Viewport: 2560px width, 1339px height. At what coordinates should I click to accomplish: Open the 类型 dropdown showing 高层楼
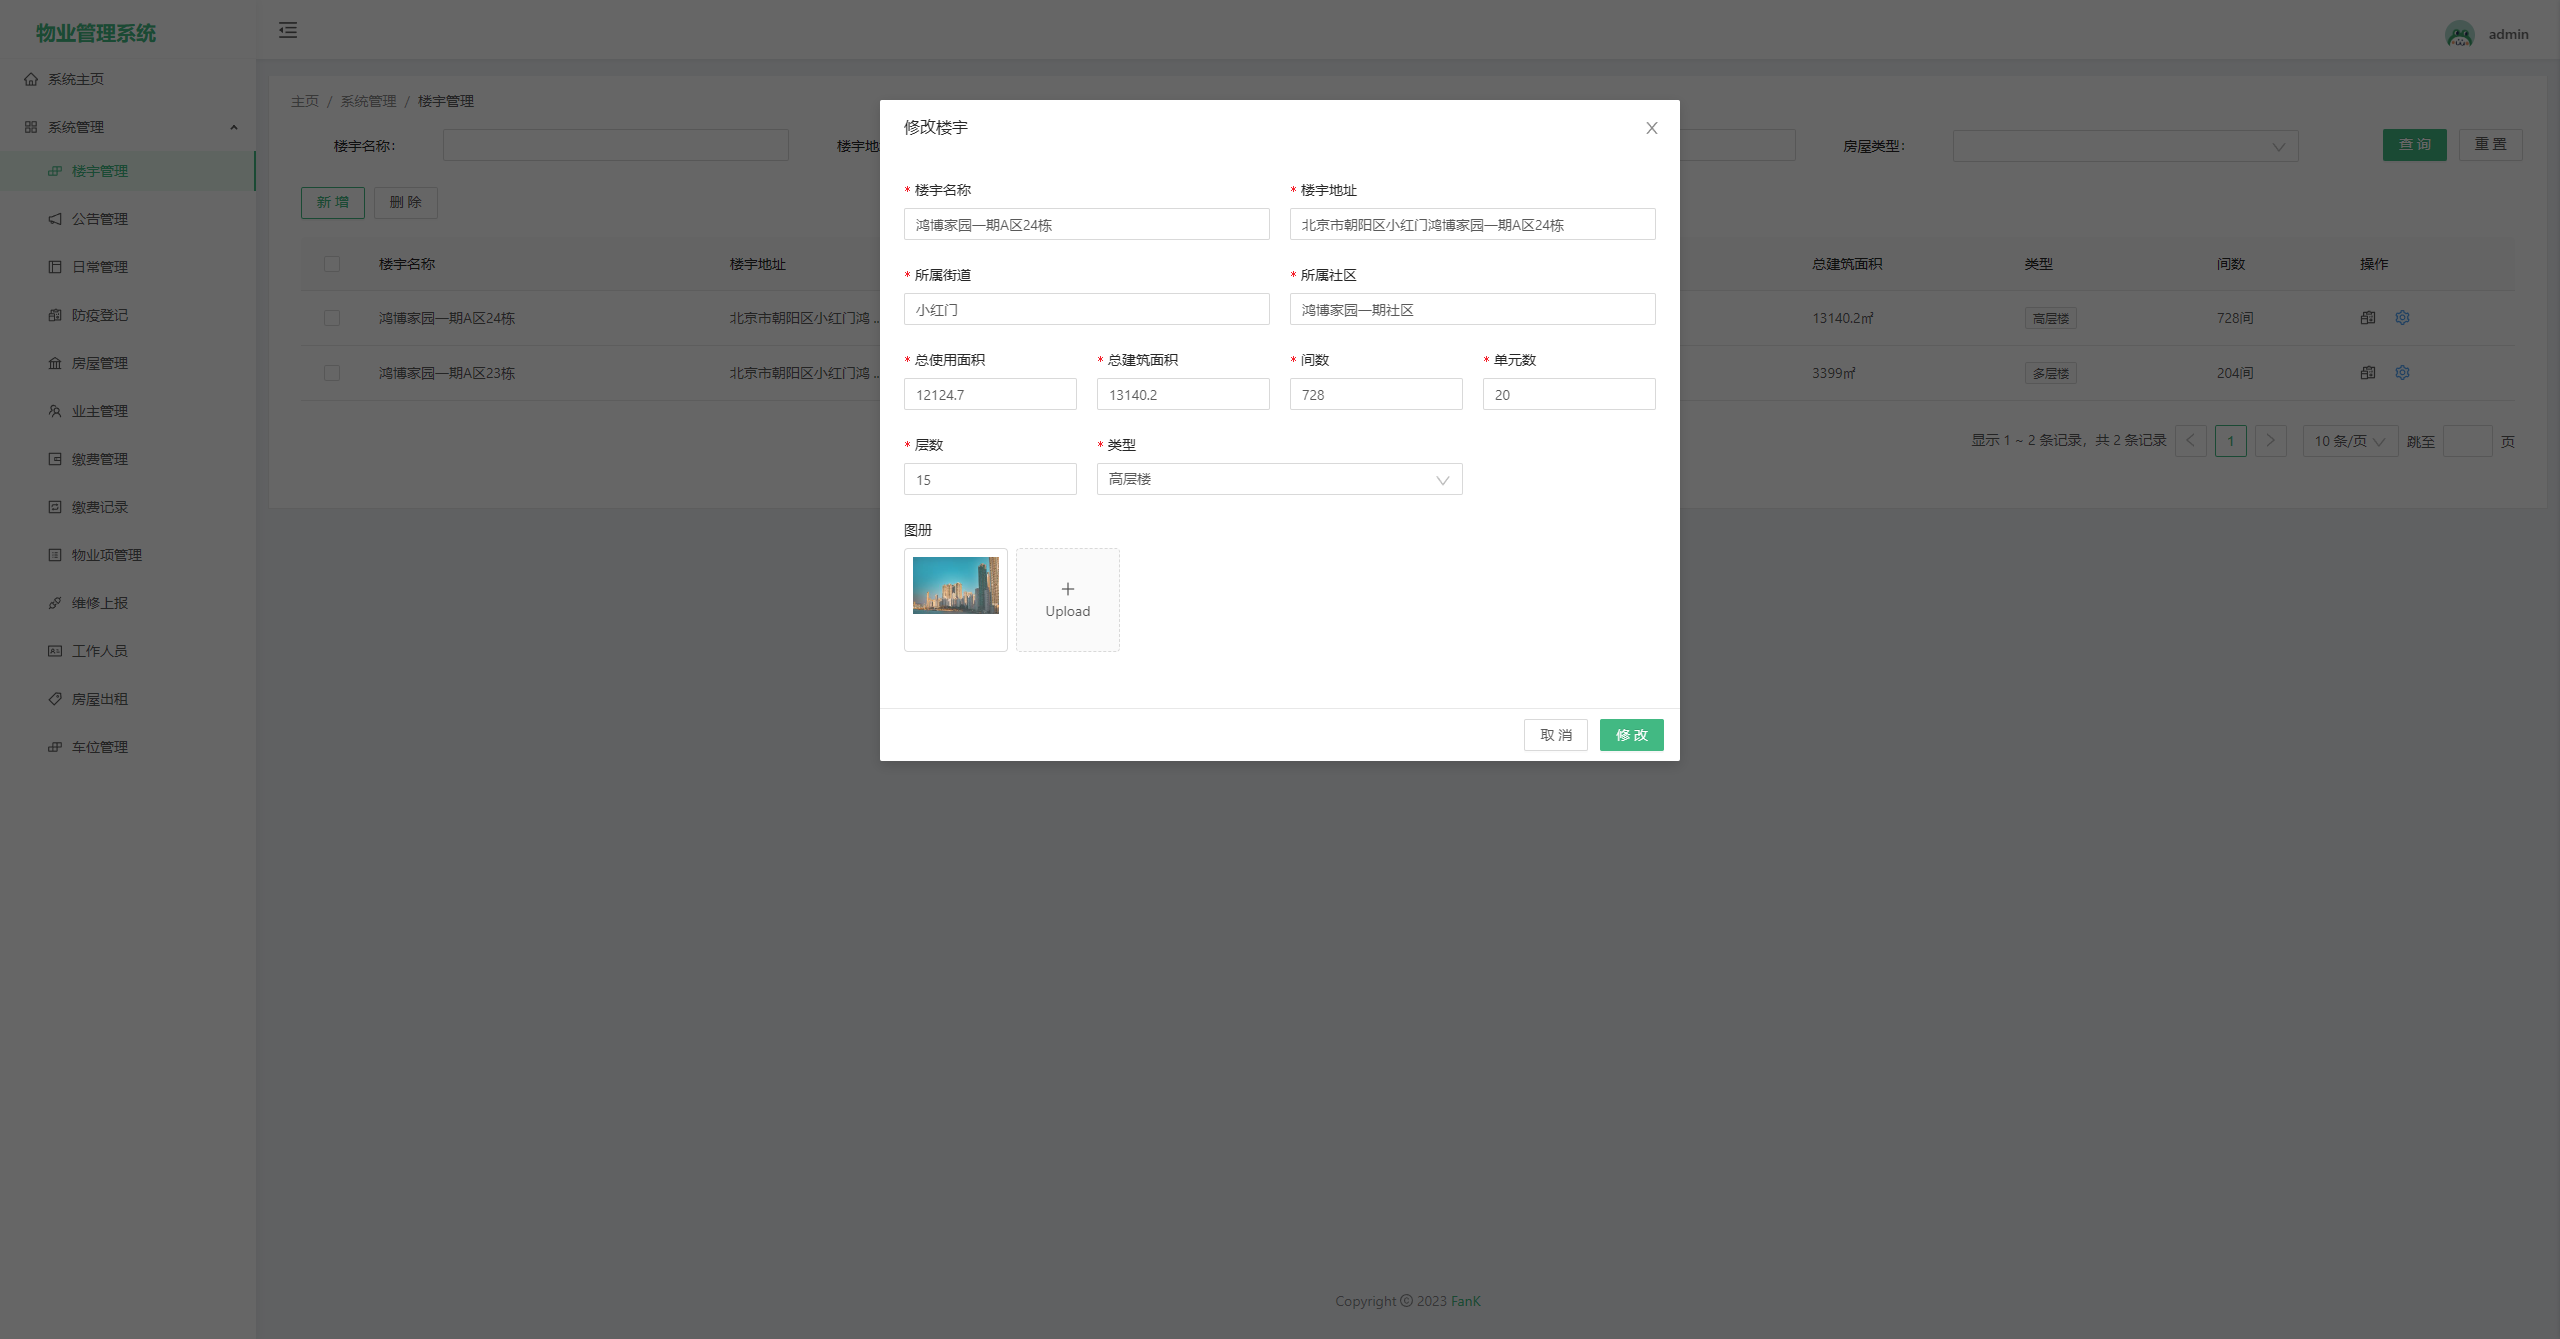[1278, 480]
